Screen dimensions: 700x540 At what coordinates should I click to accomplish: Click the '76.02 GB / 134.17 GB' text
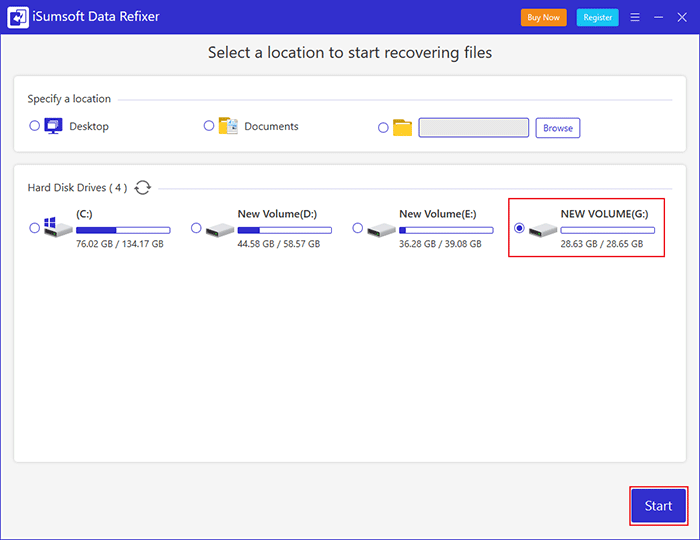120,244
